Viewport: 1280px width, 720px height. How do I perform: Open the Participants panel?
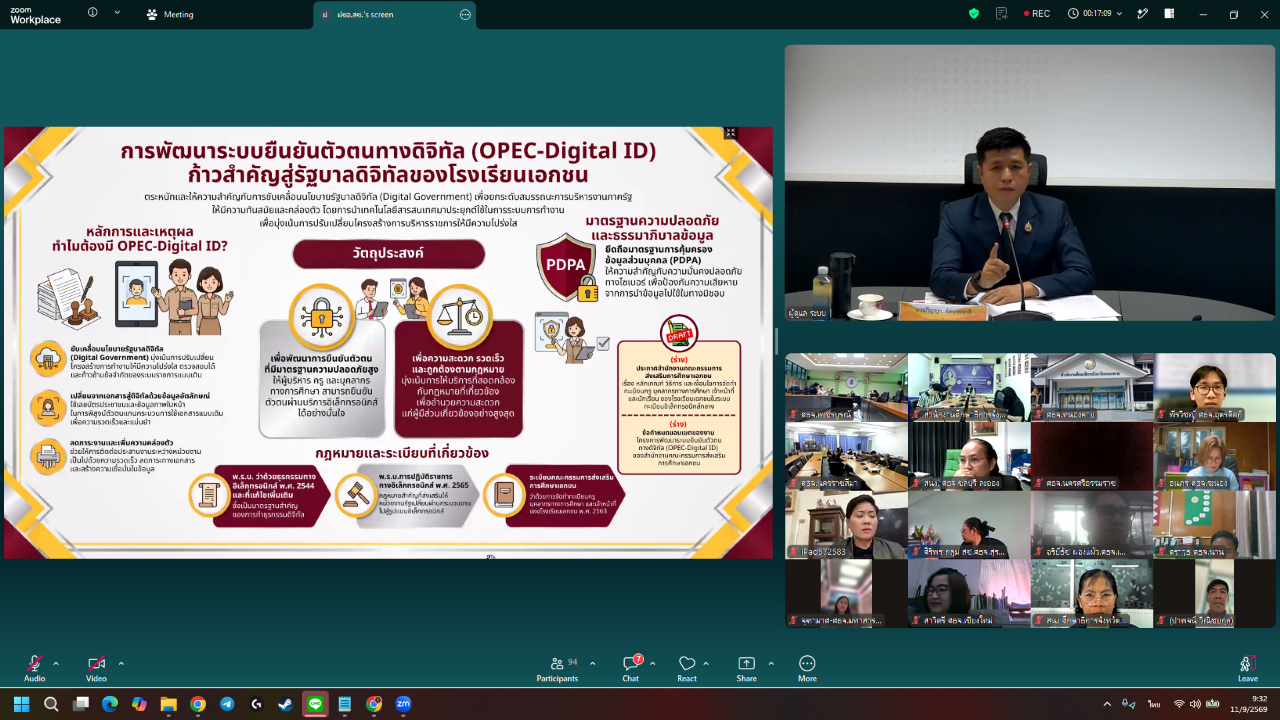pyautogui.click(x=557, y=668)
